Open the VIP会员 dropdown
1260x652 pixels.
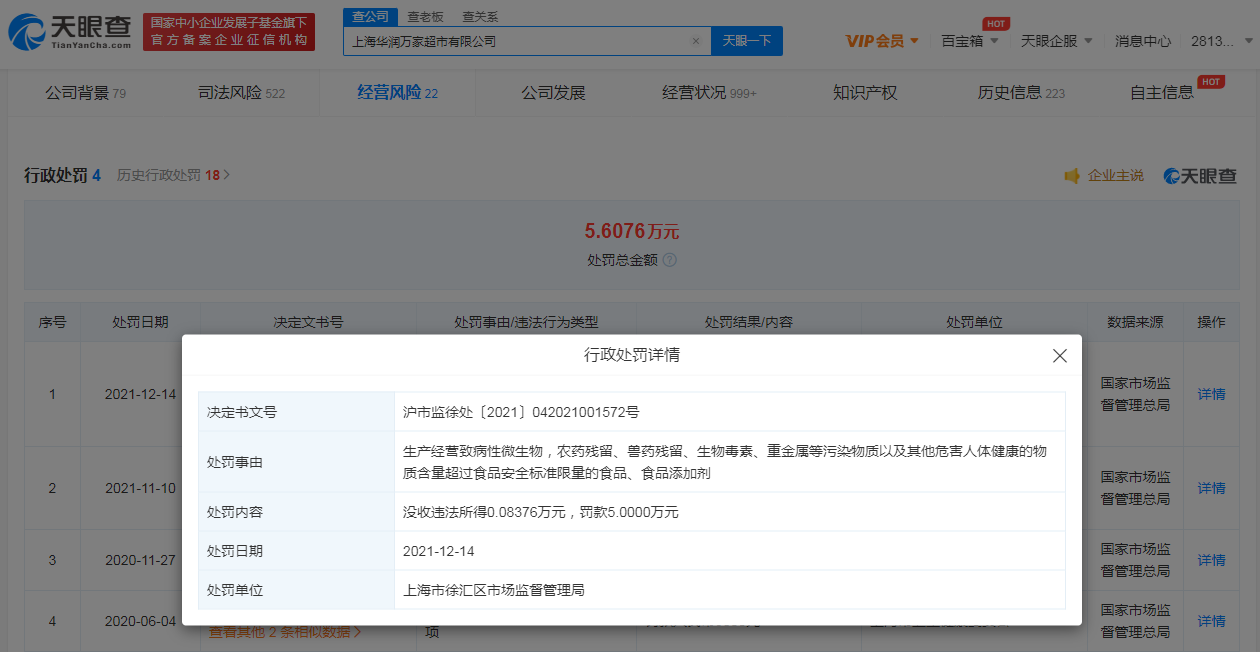(882, 41)
